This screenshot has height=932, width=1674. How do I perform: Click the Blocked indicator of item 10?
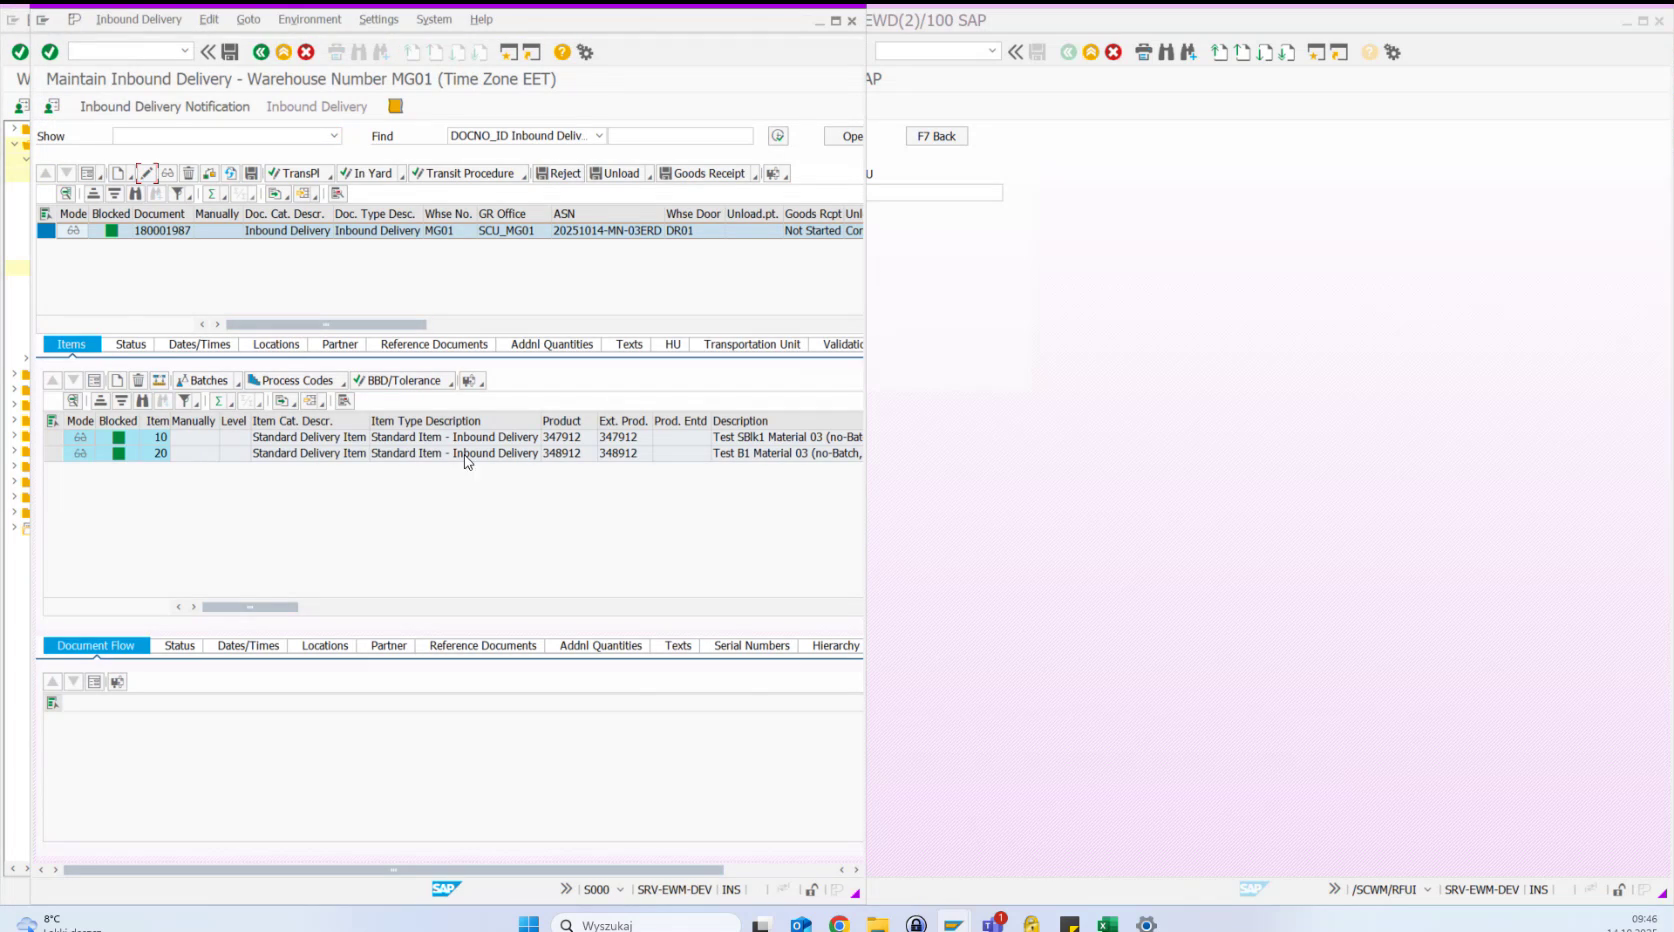coord(117,437)
